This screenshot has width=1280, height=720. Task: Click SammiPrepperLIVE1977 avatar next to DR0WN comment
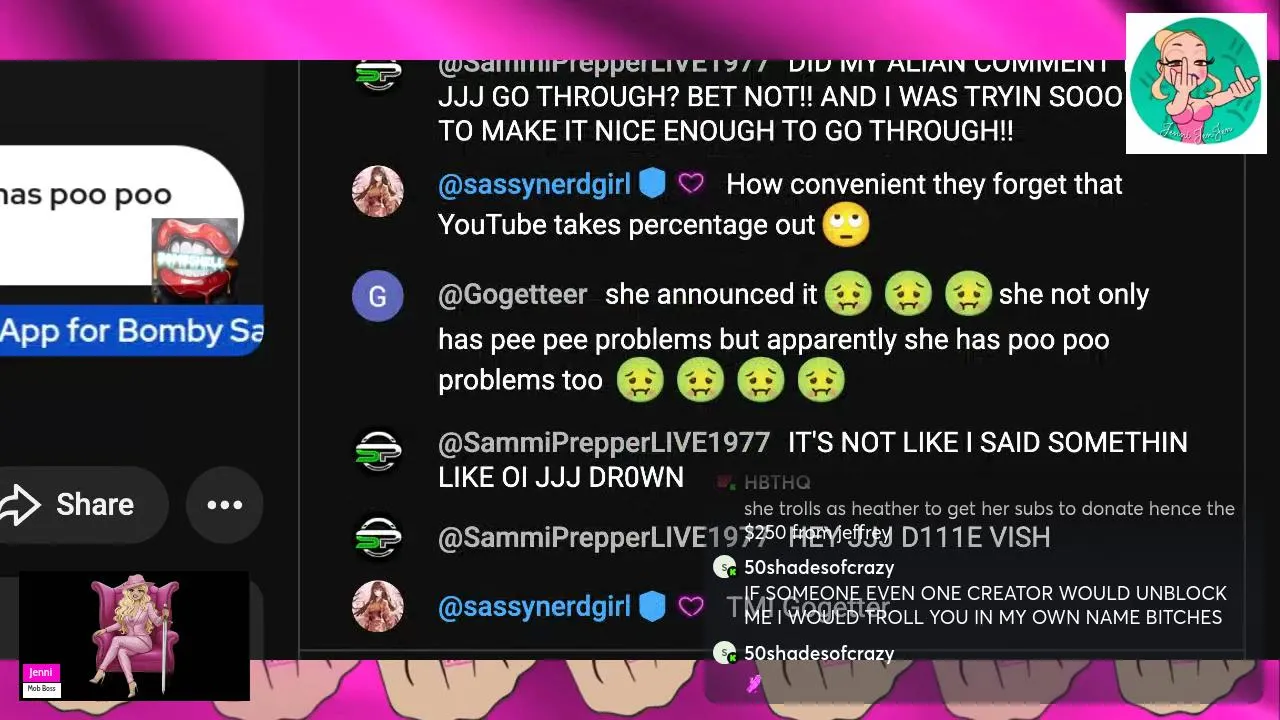click(x=378, y=452)
